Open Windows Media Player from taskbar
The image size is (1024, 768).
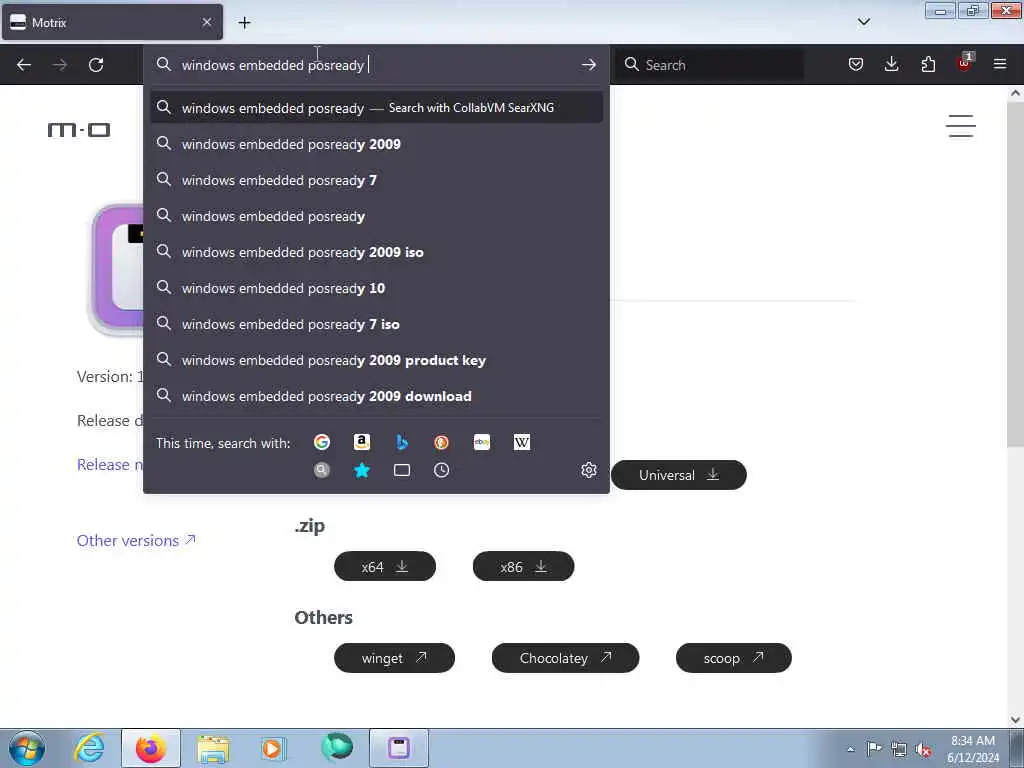coord(272,748)
